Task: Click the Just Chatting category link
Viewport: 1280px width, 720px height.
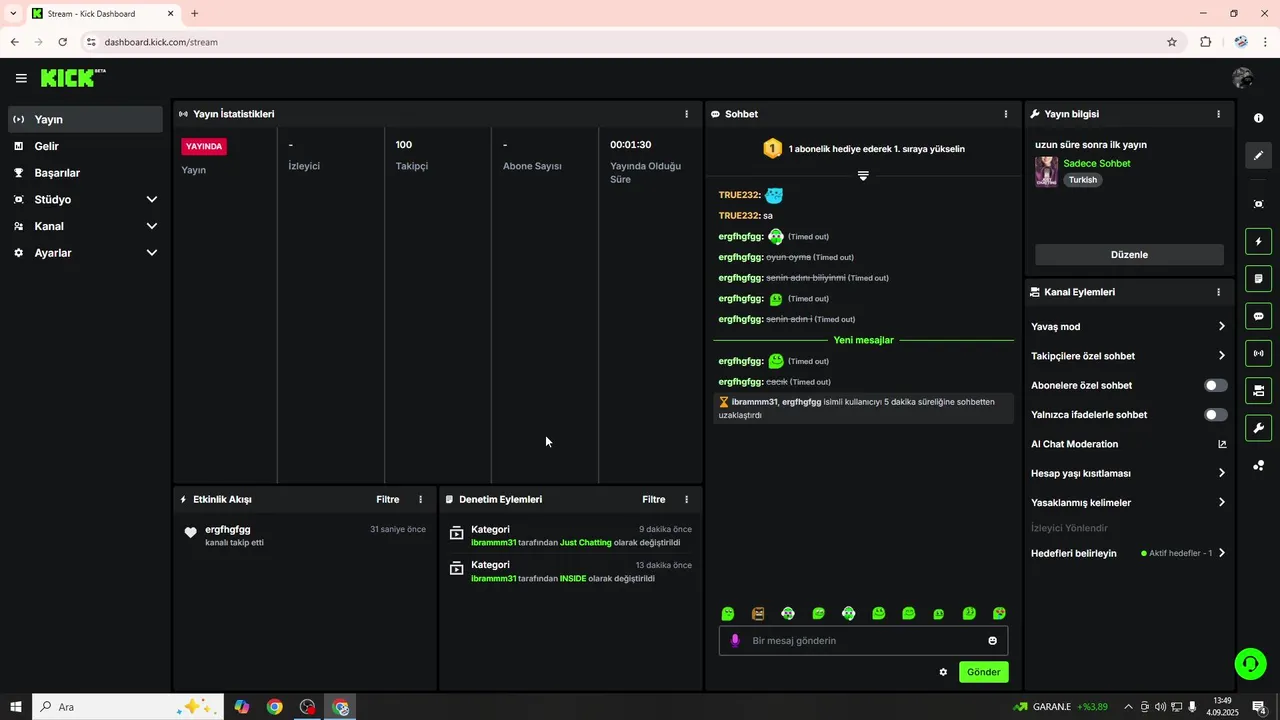Action: [x=585, y=543]
